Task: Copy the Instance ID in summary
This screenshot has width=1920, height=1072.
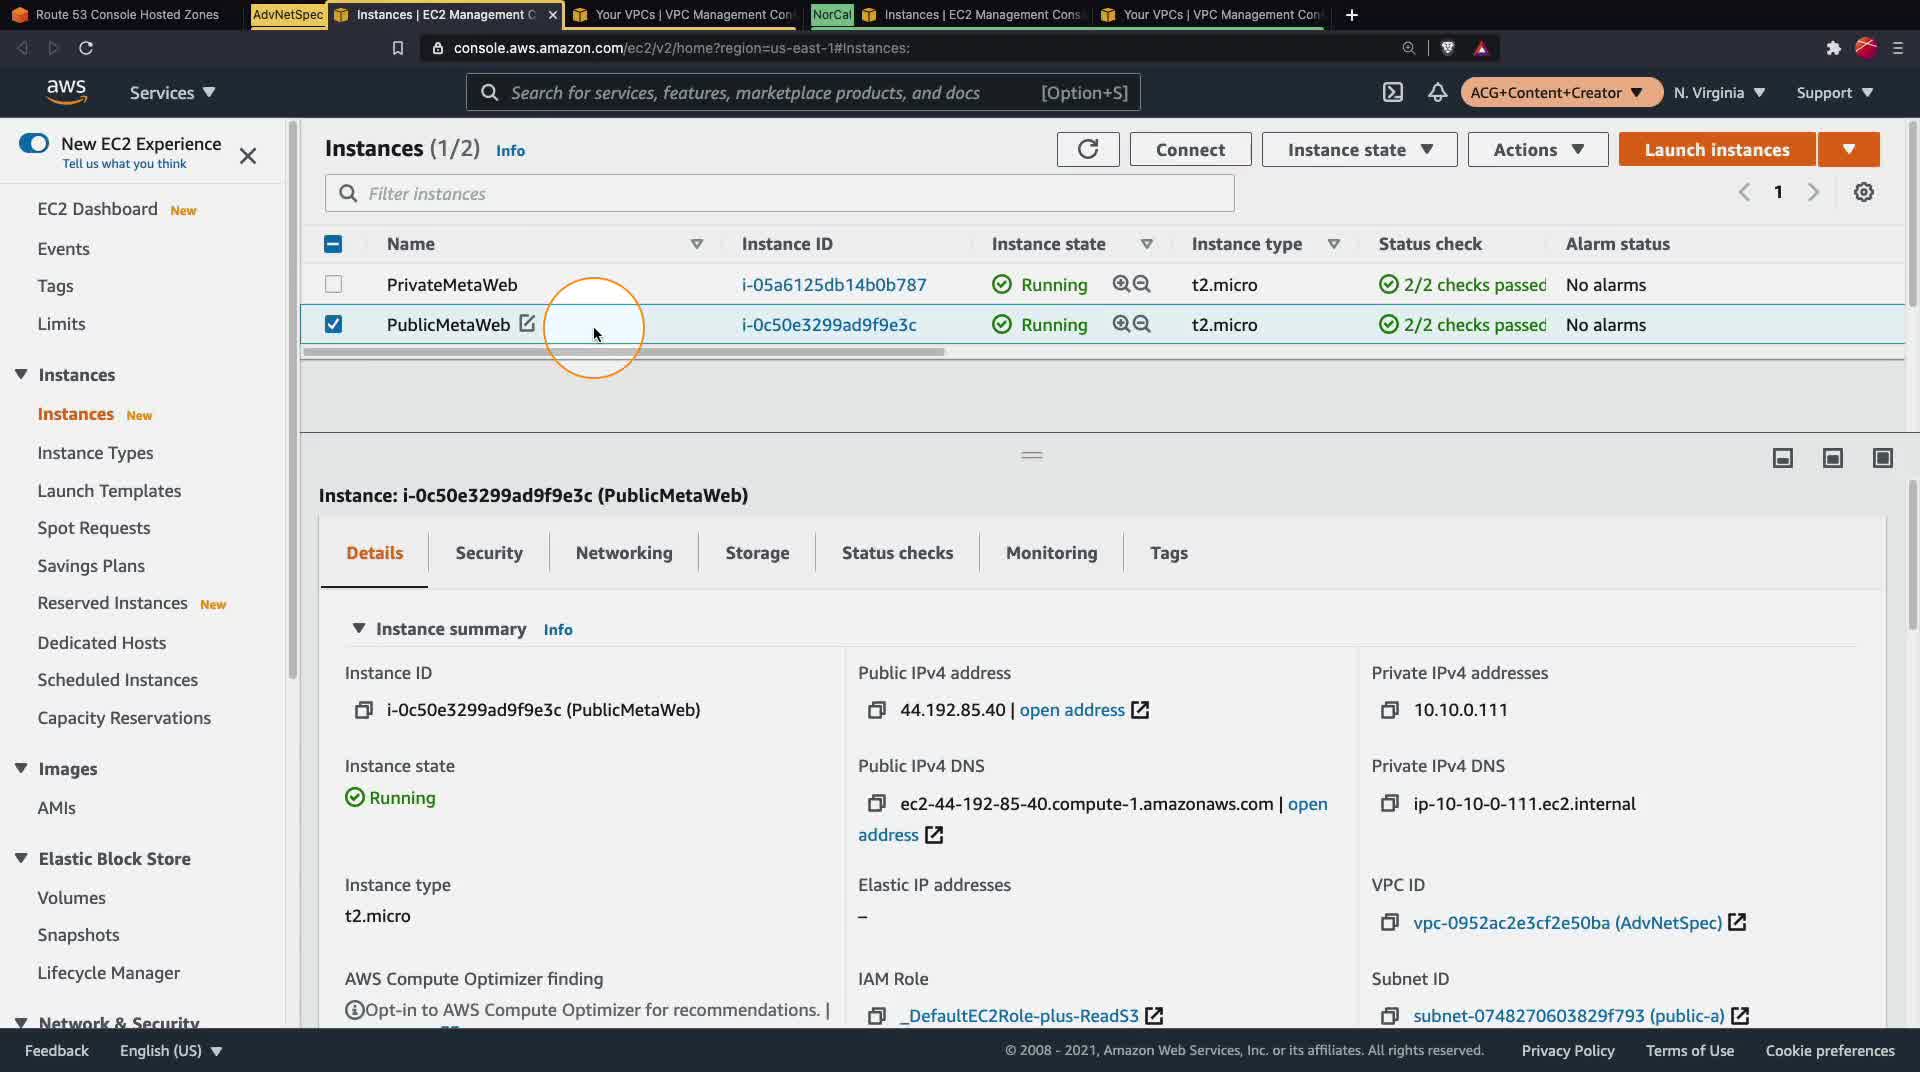Action: [x=364, y=710]
